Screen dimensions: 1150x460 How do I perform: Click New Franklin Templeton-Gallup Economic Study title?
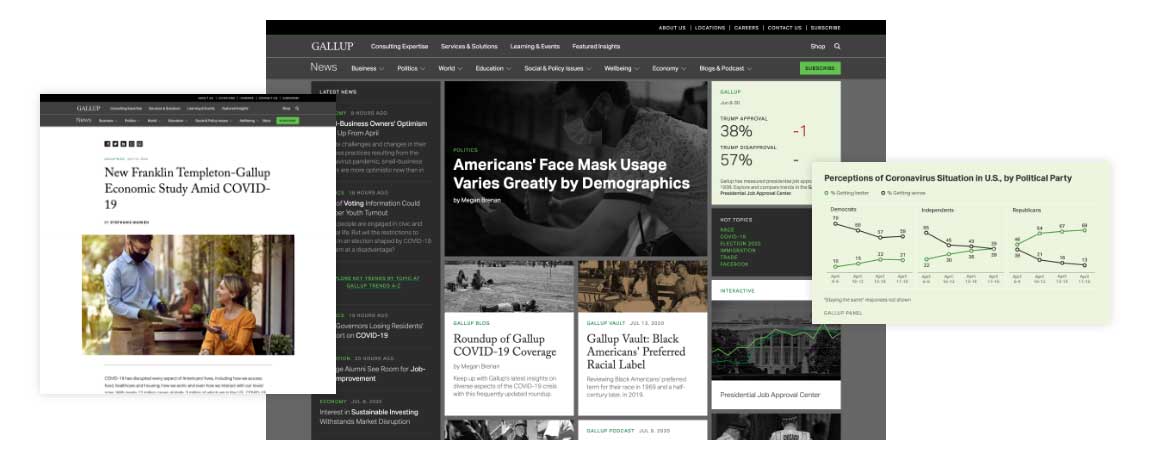click(188, 189)
